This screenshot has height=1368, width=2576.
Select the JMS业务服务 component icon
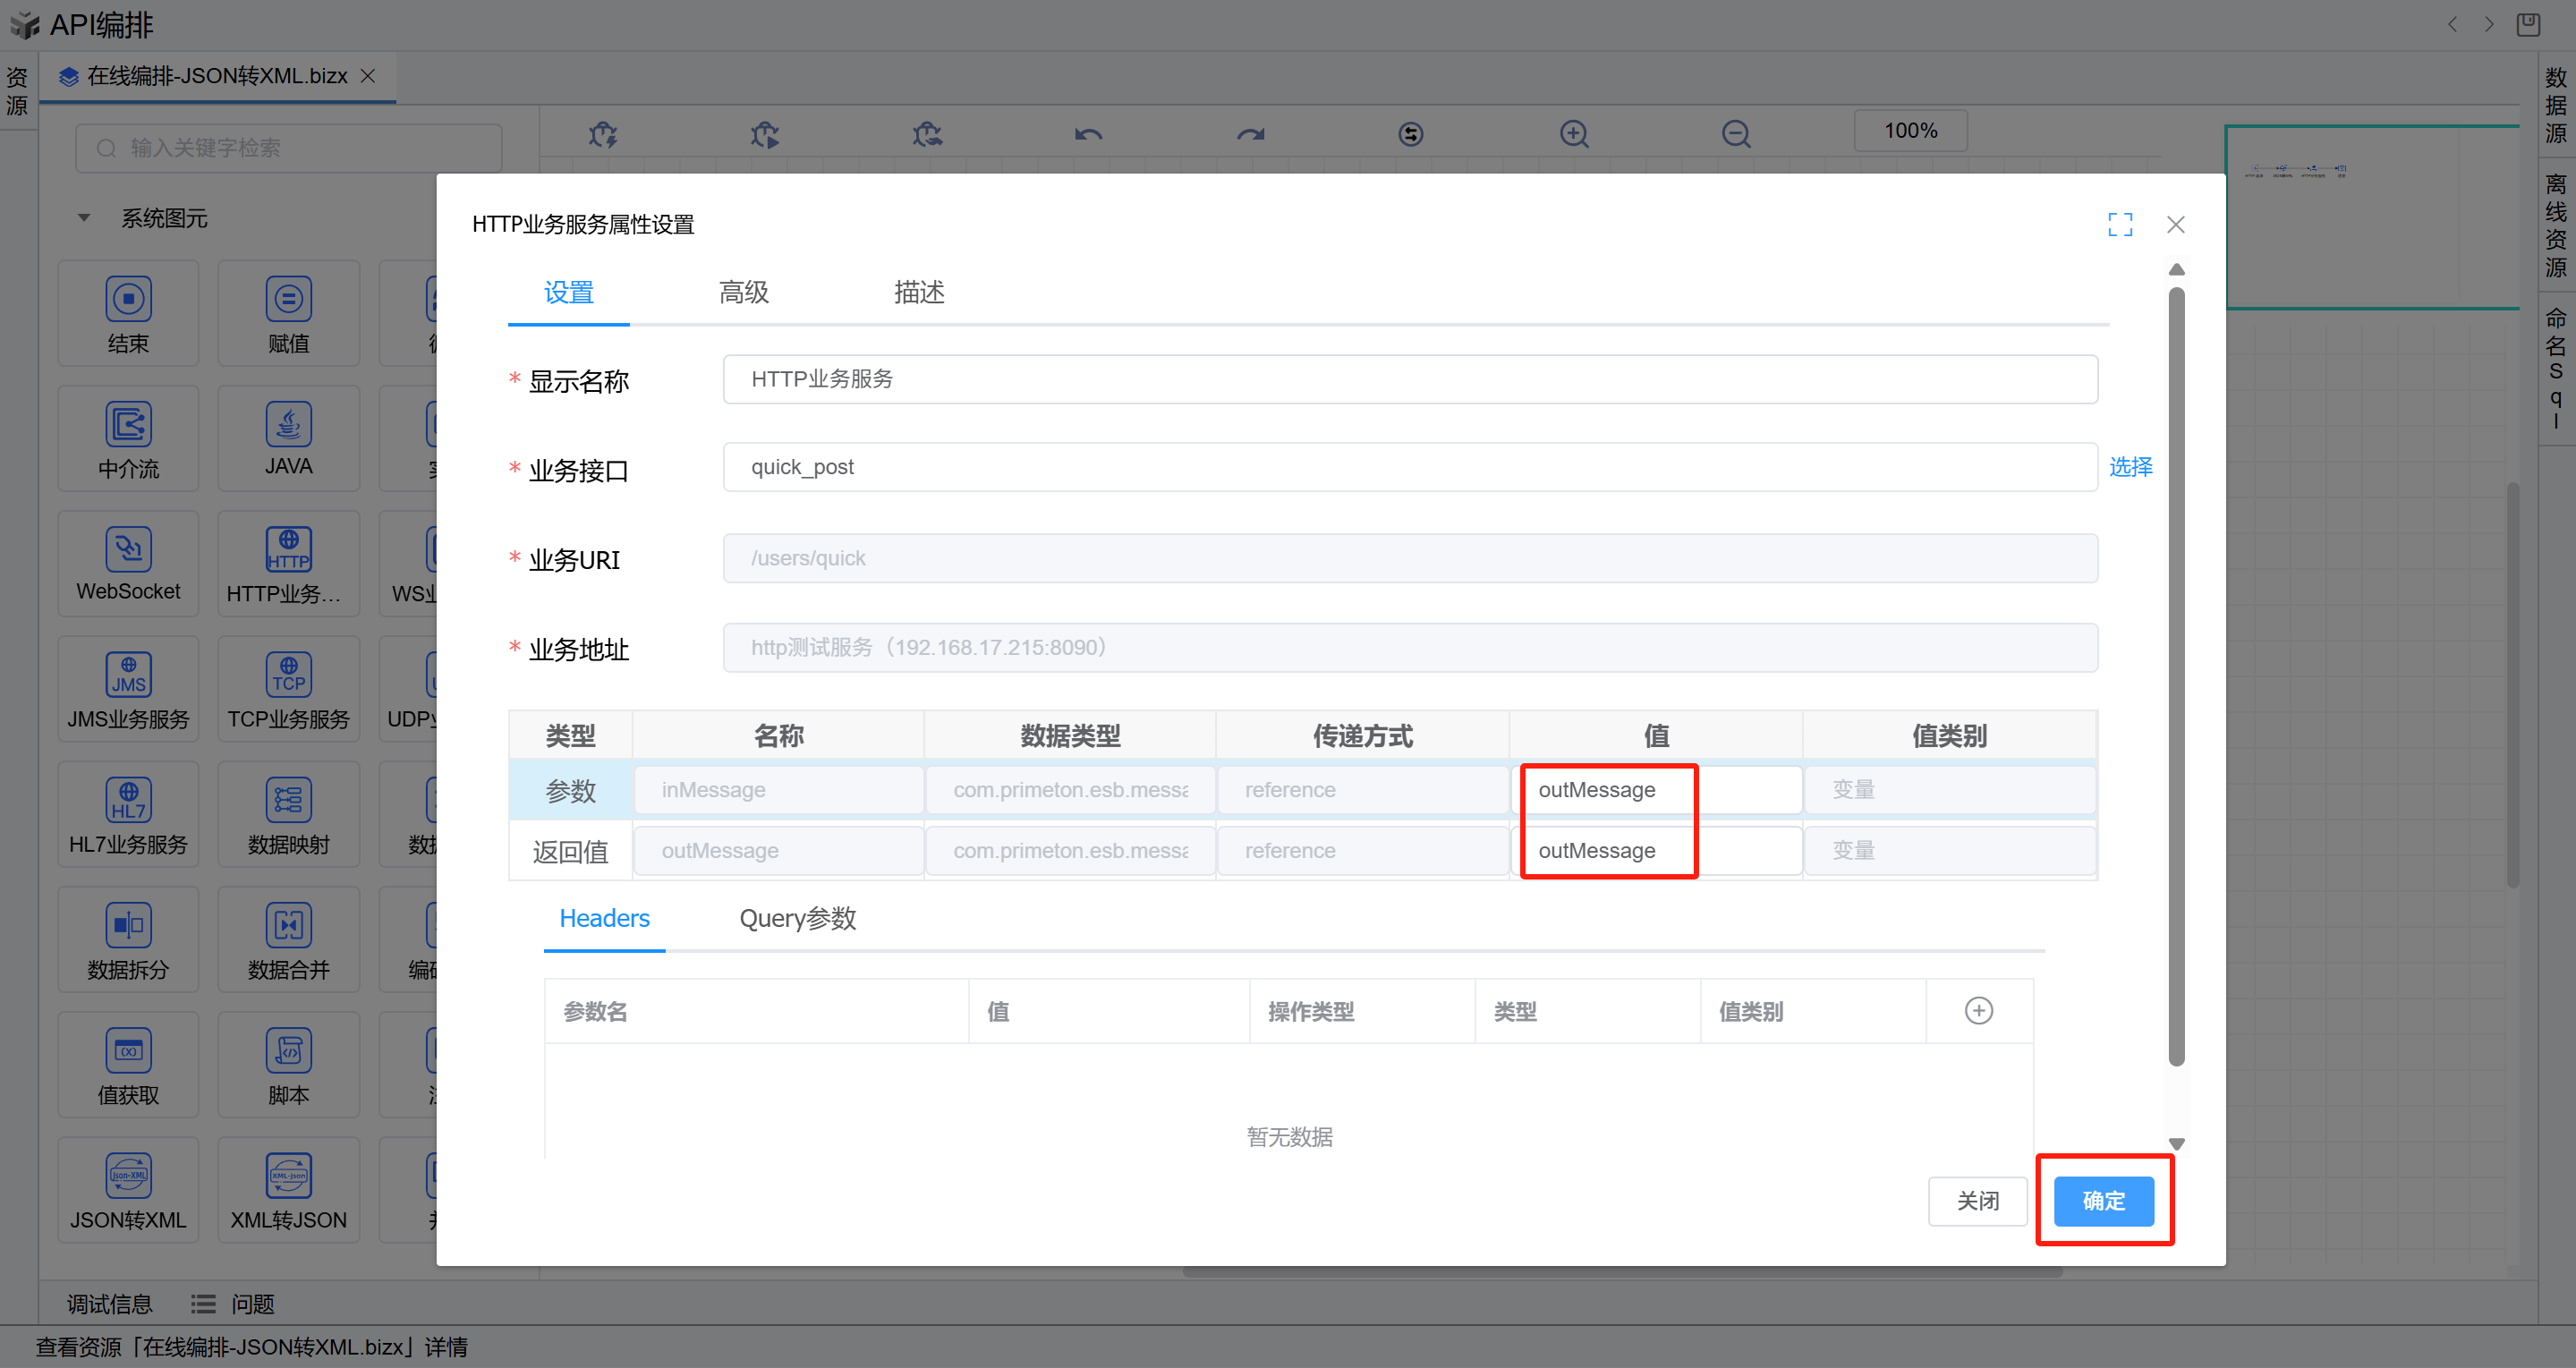[128, 675]
